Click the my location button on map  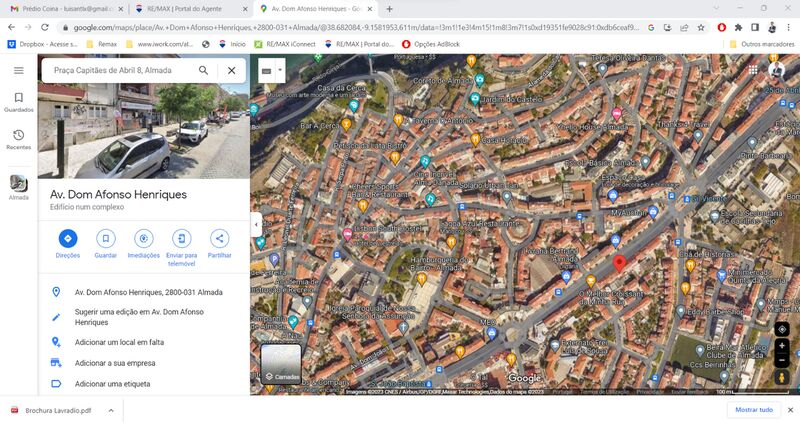(x=782, y=330)
